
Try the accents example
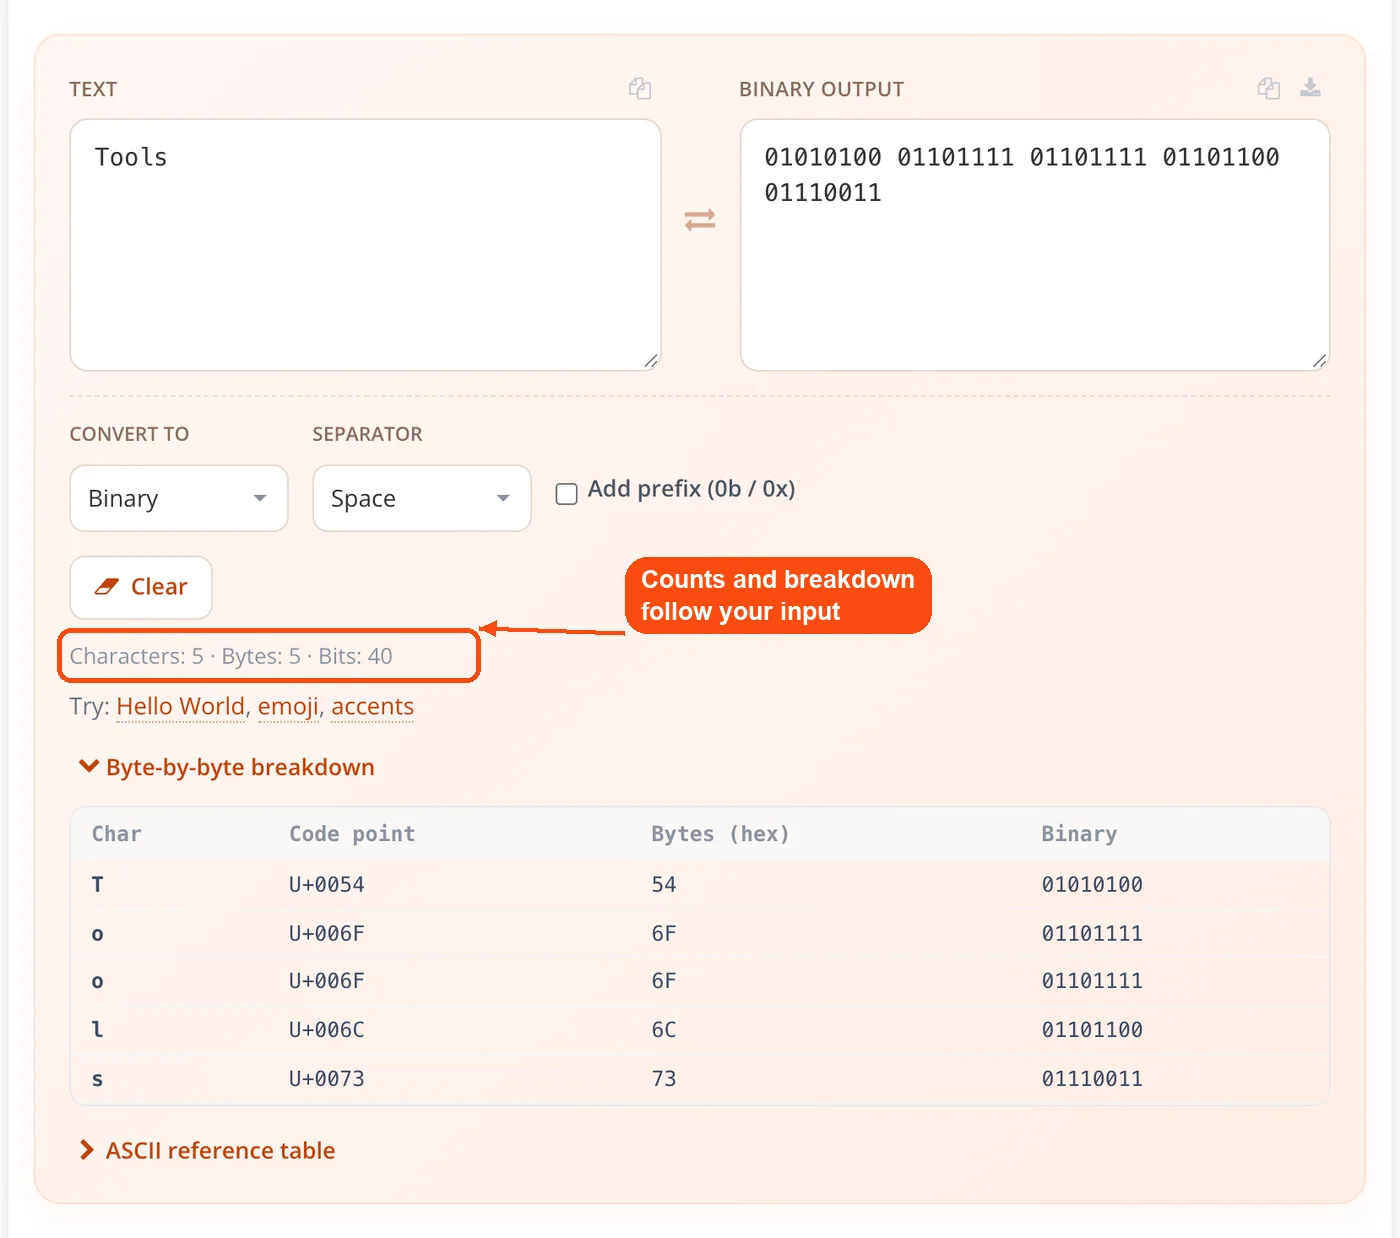[372, 707]
